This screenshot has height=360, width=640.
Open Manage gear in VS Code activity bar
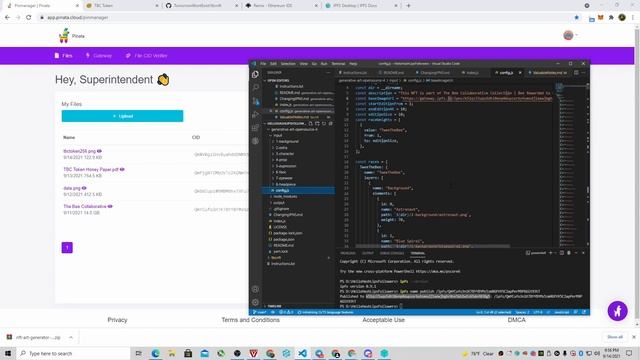tap(256, 302)
